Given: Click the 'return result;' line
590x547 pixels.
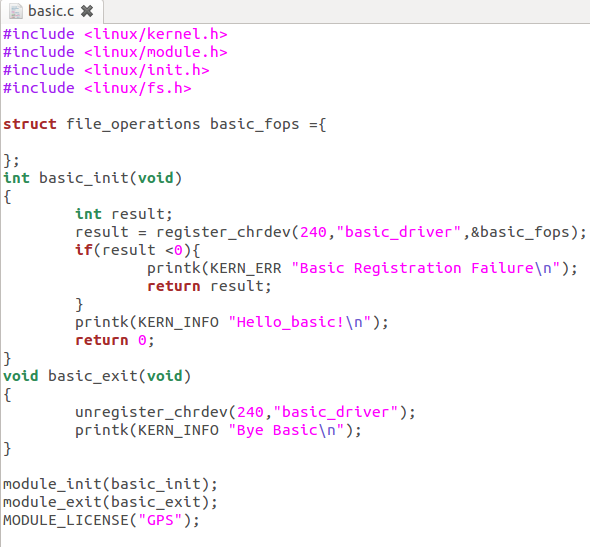Looking at the screenshot, I should [209, 286].
